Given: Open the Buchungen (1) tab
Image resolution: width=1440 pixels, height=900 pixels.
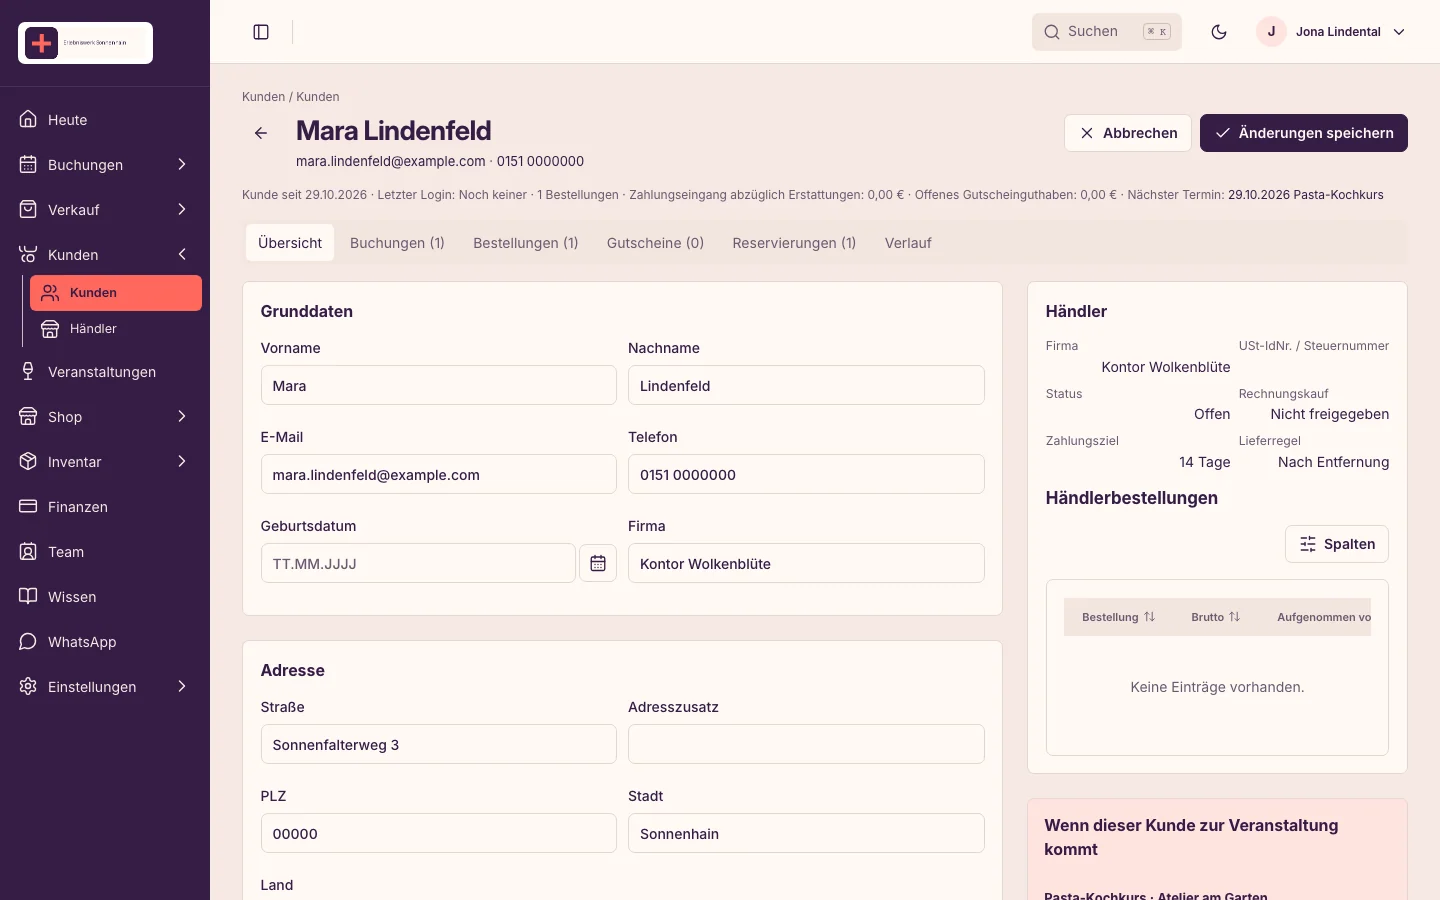Looking at the screenshot, I should point(397,243).
